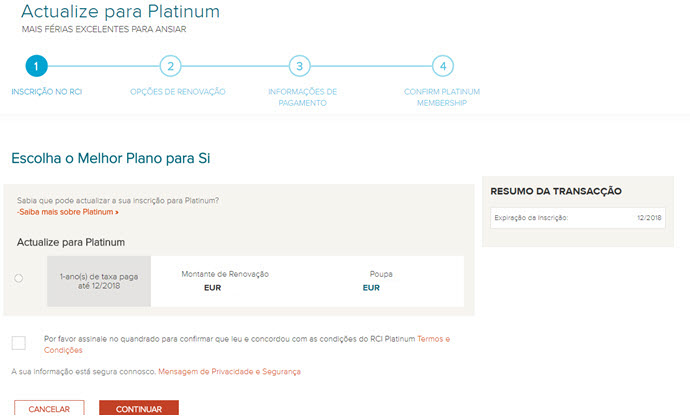Click 'Actualize para Platinum' plan section heading
The height and width of the screenshot is (416, 690).
coord(71,243)
